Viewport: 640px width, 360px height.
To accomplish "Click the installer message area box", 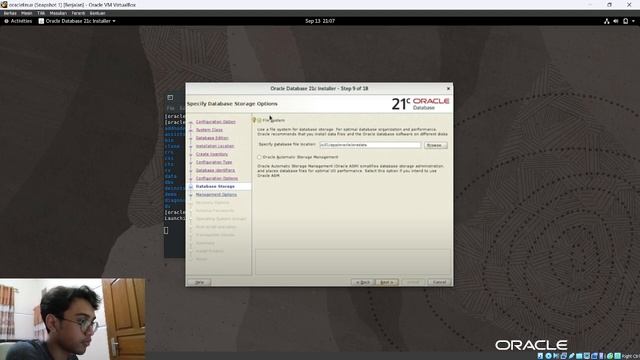I will [353, 262].
